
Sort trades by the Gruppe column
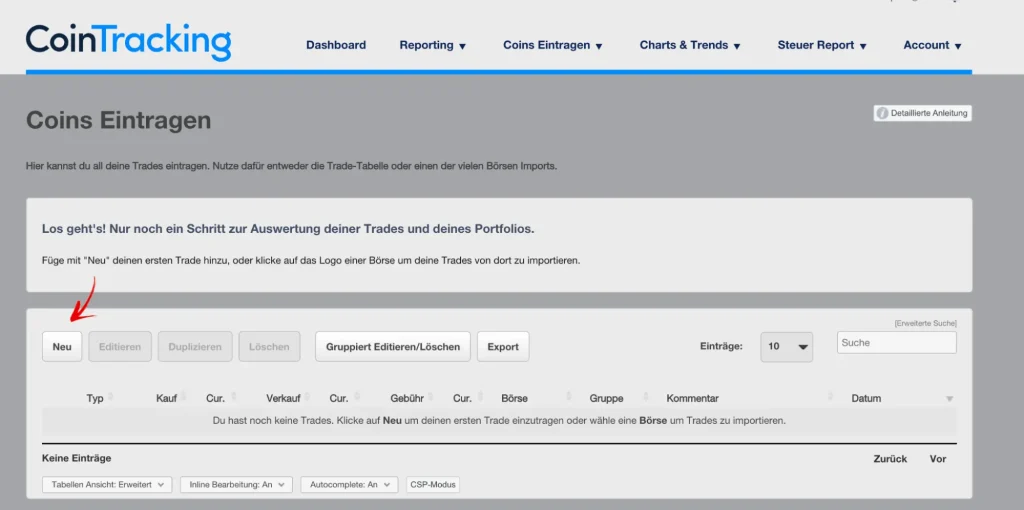pos(606,398)
